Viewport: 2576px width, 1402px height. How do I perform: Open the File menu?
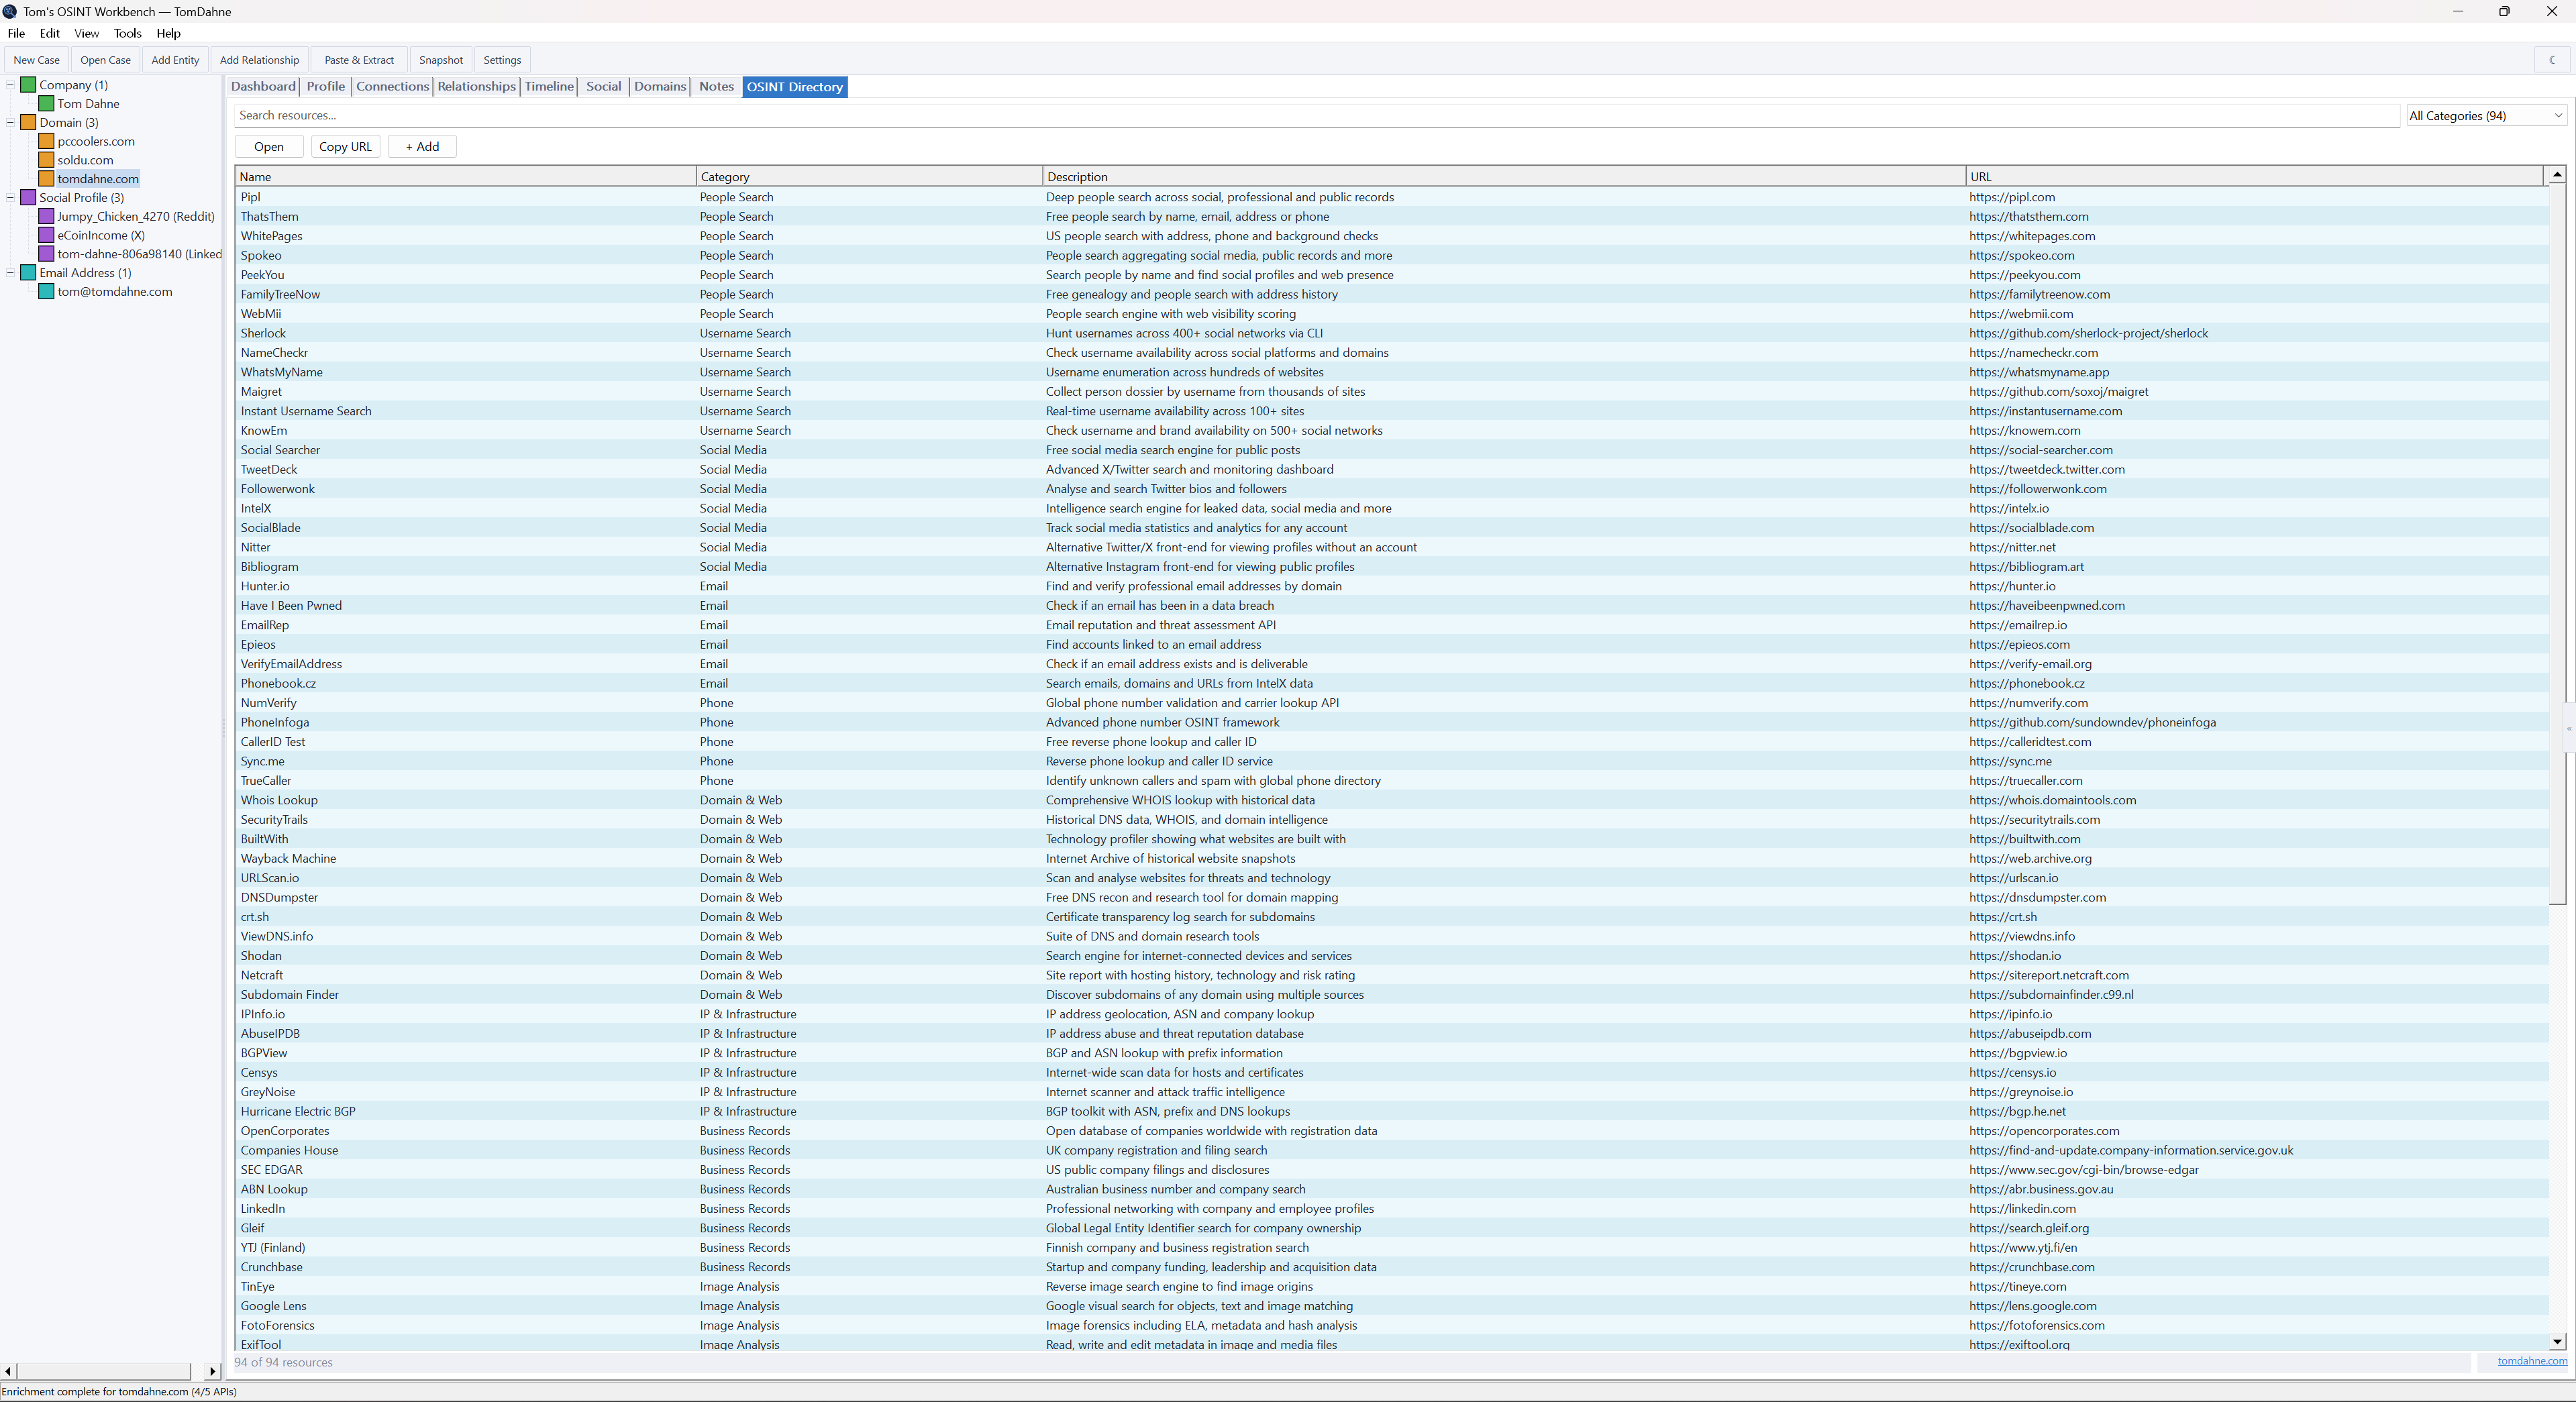pyautogui.click(x=16, y=33)
